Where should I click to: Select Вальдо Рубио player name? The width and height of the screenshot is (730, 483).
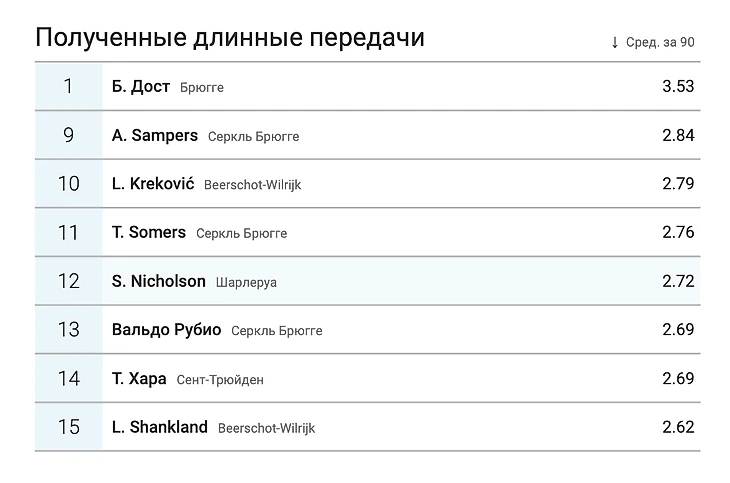[x=166, y=330]
